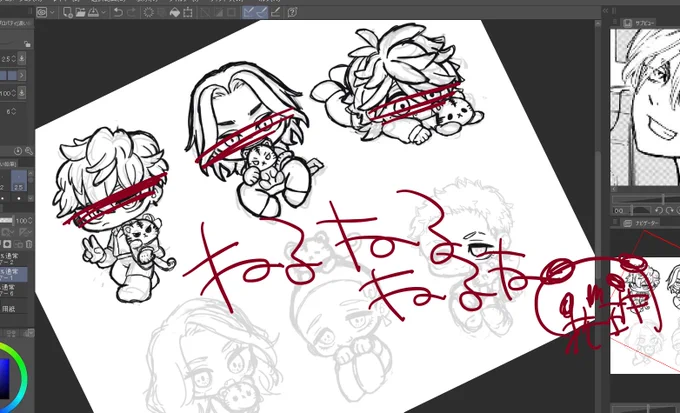Switch to サブビュー sub view tab
Screen dimensions: 680x413
pos(639,23)
